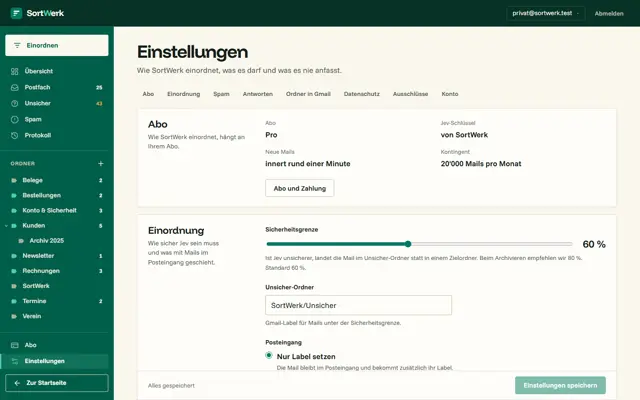The width and height of the screenshot is (640, 400).
Task: Click the Konto & Sicherheit label icon
Action: [x=14, y=211]
